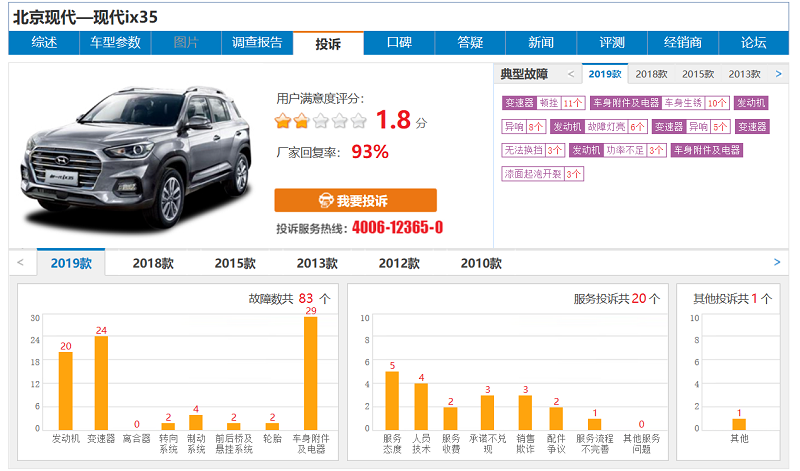Select the 2012款 tab

click(399, 263)
